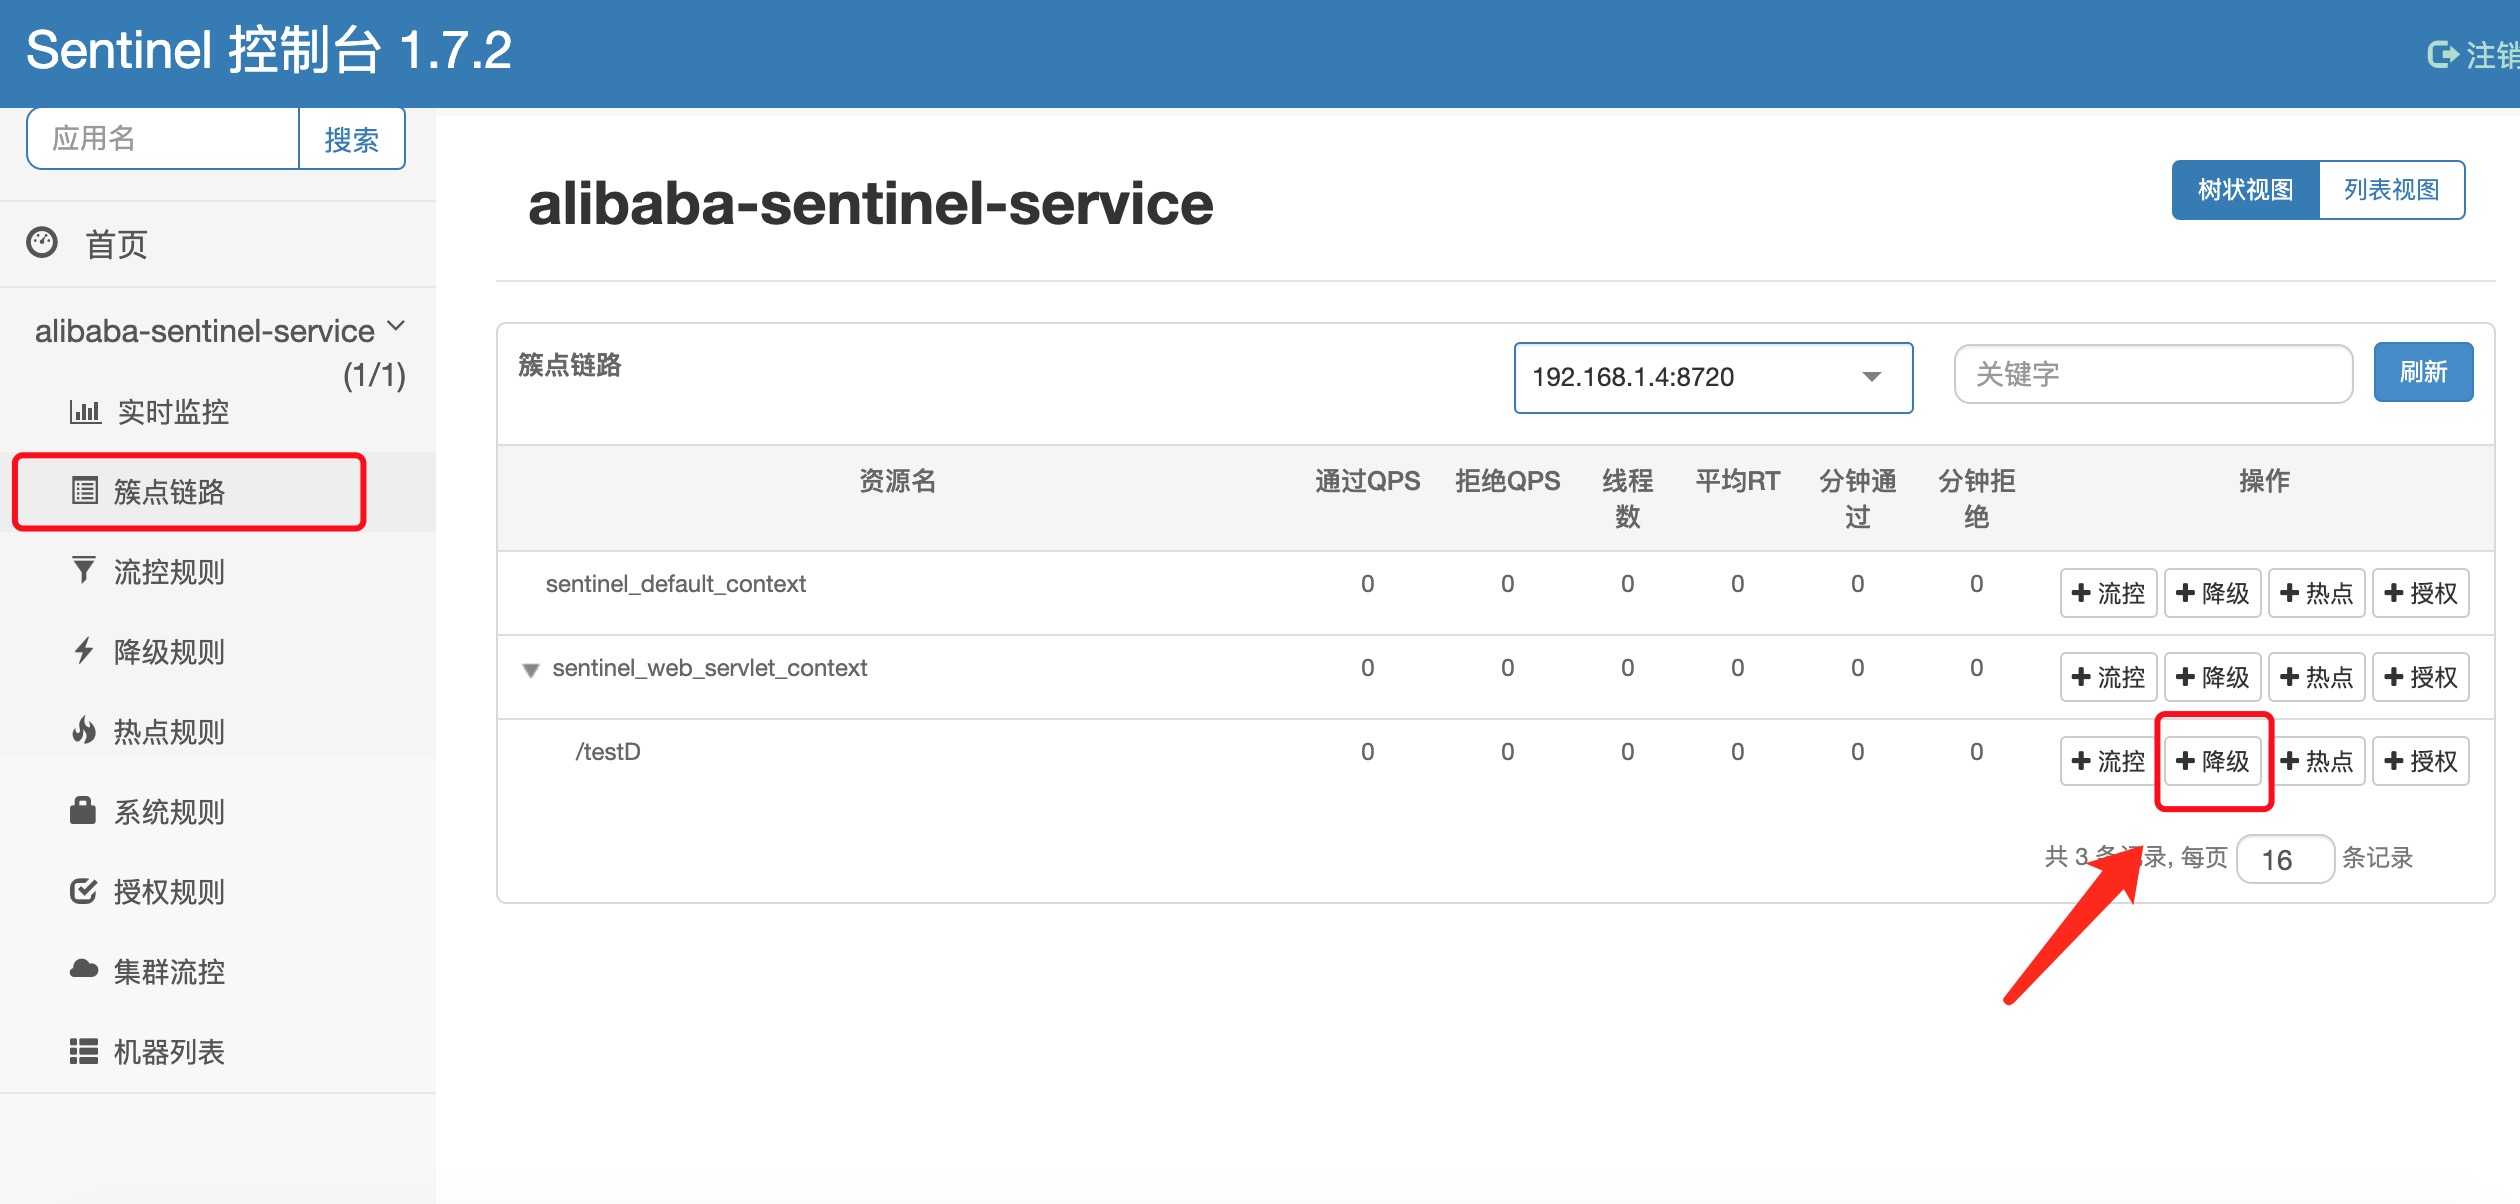Click the 关键字 keyword input
The width and height of the screenshot is (2520, 1204).
coord(2153,374)
